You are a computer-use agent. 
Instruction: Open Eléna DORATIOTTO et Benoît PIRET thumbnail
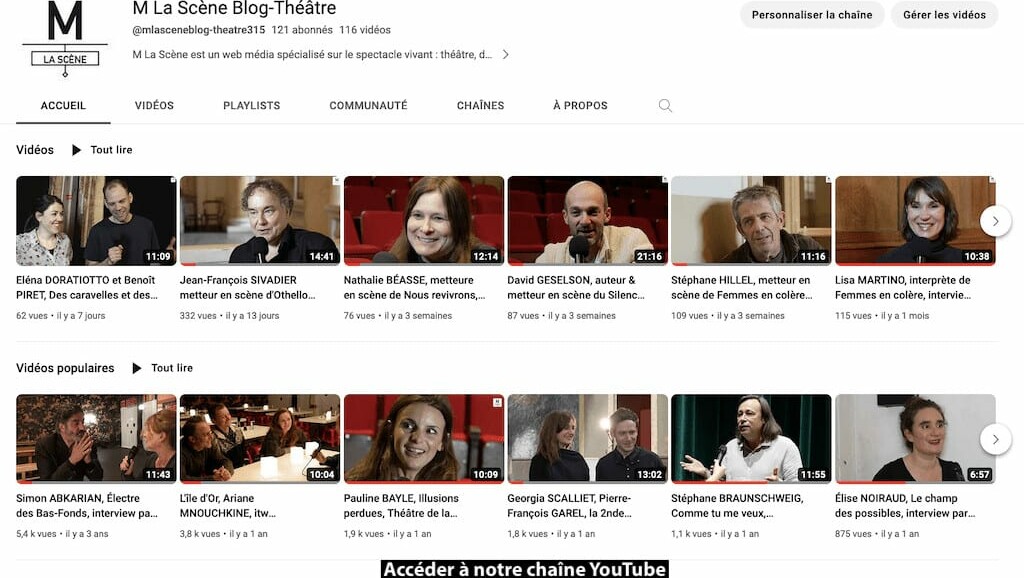click(x=96, y=221)
